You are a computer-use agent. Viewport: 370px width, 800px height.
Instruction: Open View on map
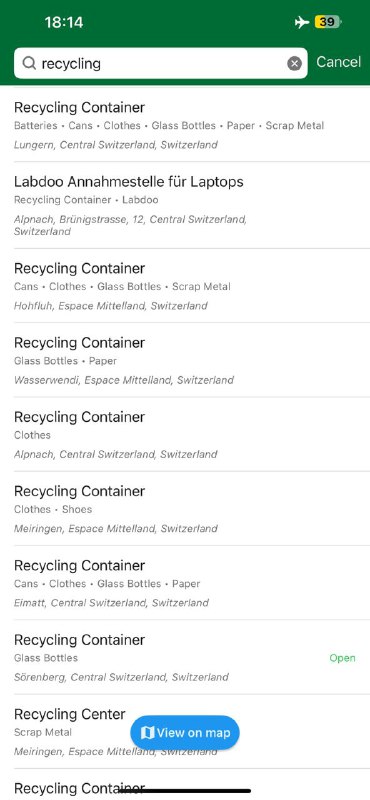point(185,733)
